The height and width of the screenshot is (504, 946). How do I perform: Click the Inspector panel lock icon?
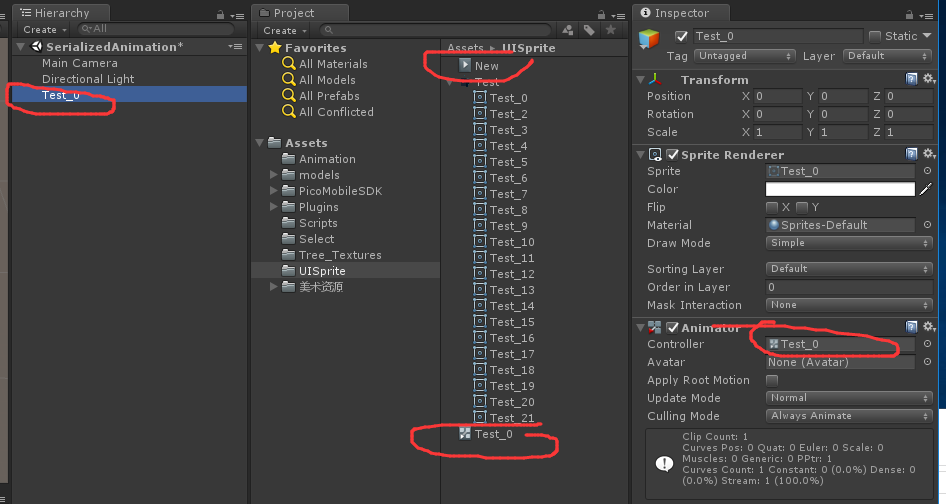coord(909,14)
